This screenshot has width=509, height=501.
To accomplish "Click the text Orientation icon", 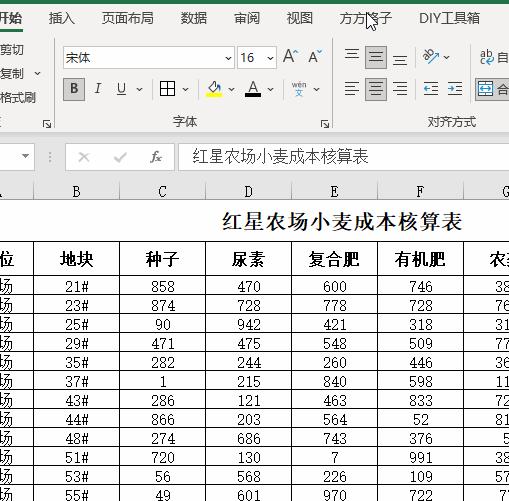I will click(431, 57).
